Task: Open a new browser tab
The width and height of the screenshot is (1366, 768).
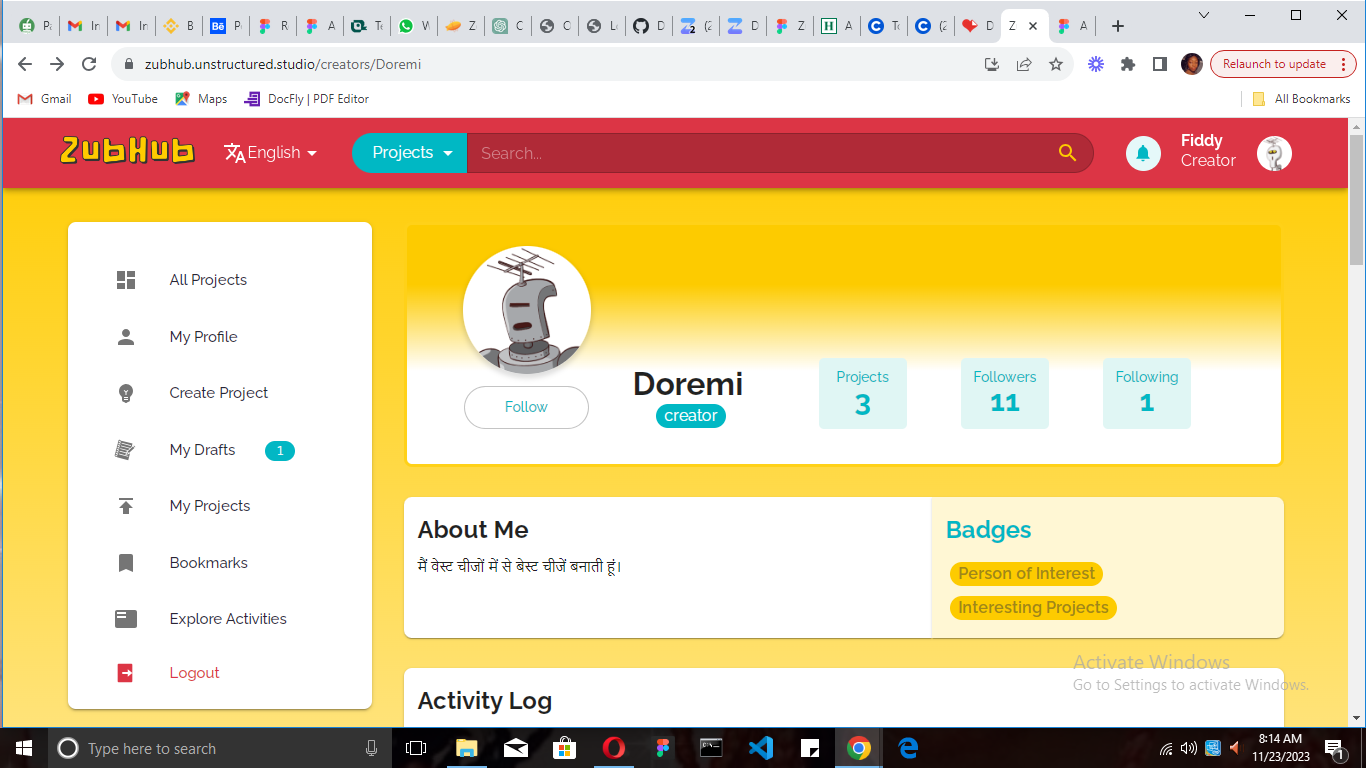Action: pyautogui.click(x=1118, y=27)
